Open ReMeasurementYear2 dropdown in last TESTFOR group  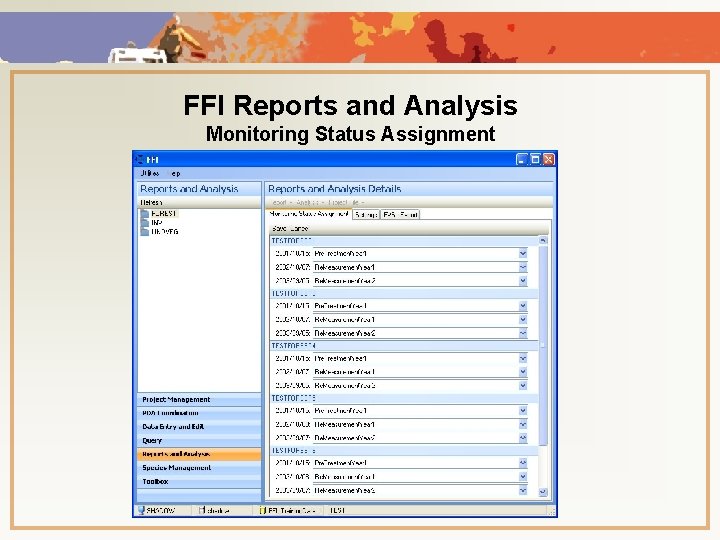(x=523, y=490)
